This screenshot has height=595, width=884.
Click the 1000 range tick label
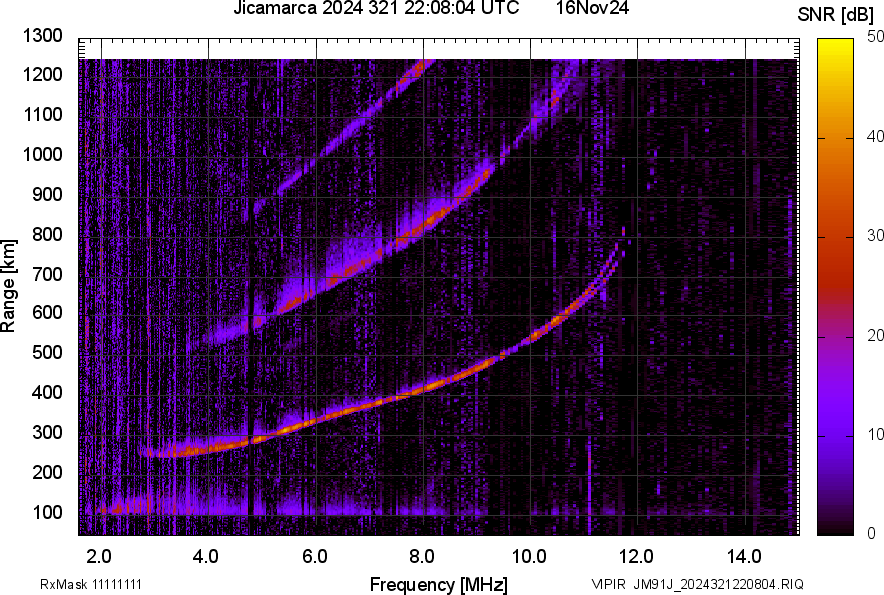(42, 154)
